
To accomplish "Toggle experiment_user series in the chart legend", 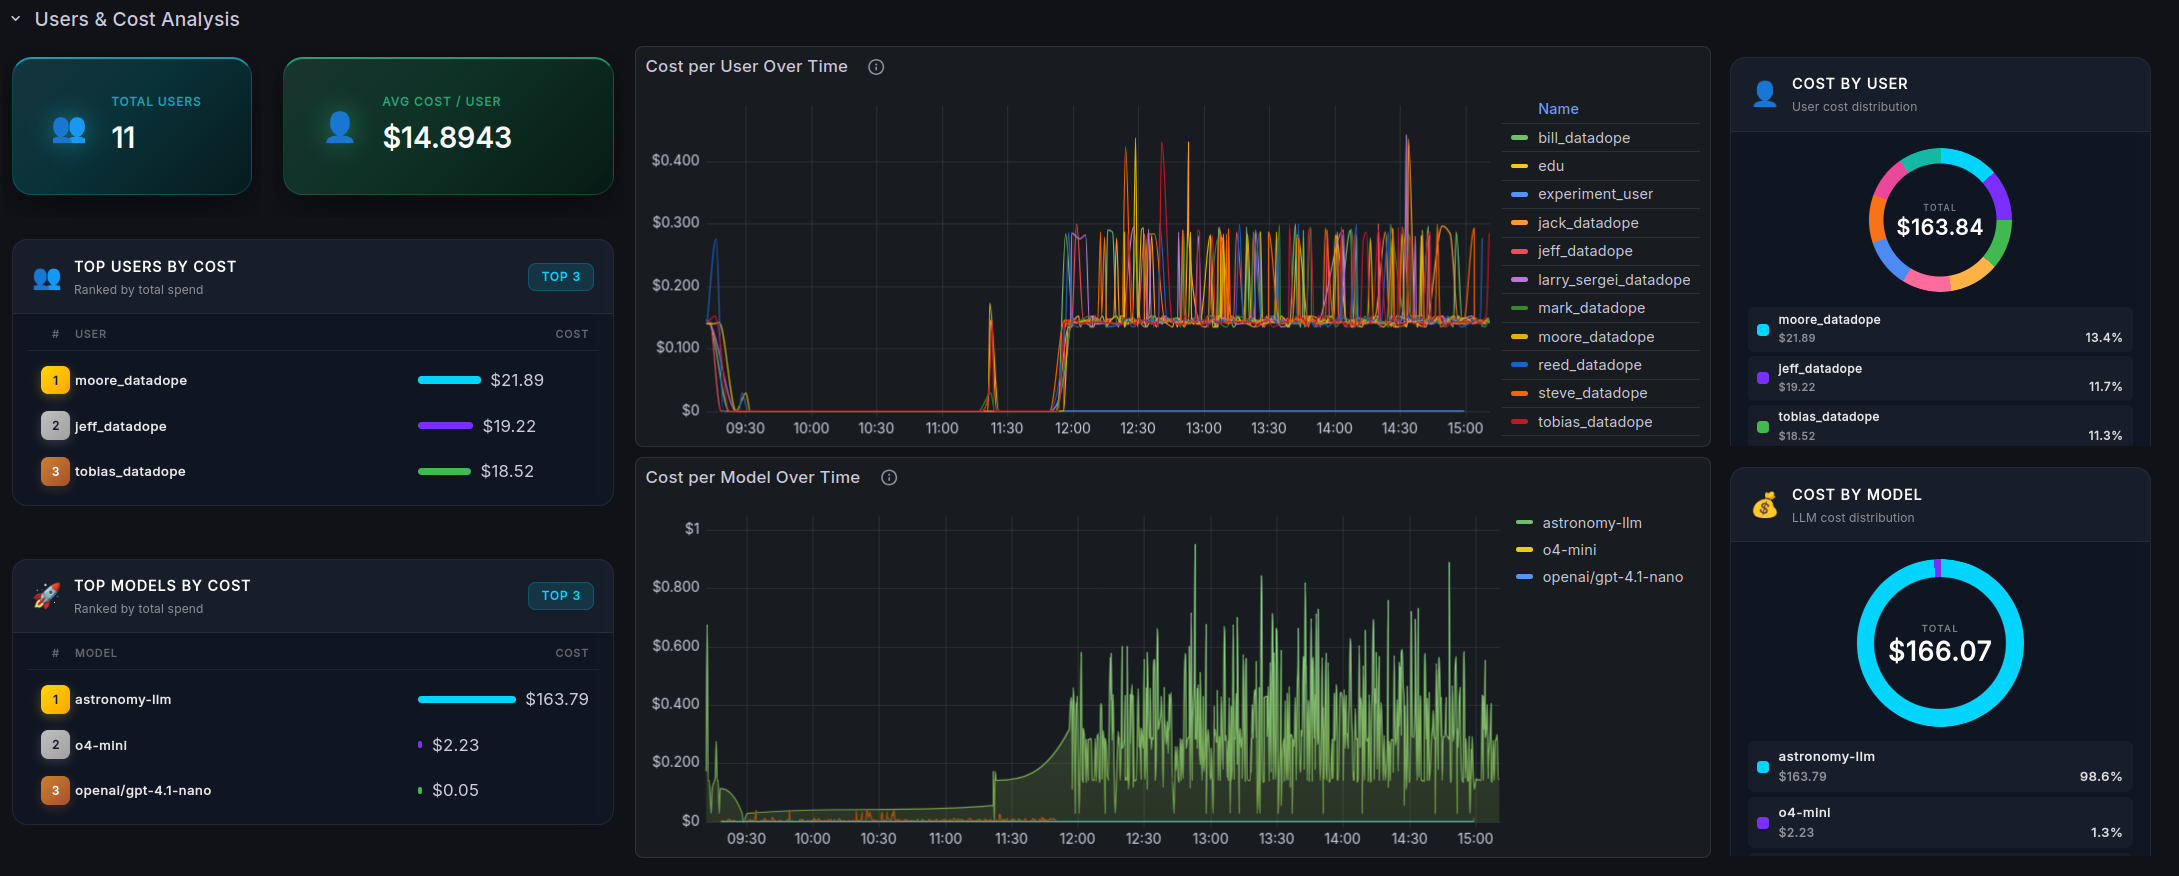I will click(1595, 194).
